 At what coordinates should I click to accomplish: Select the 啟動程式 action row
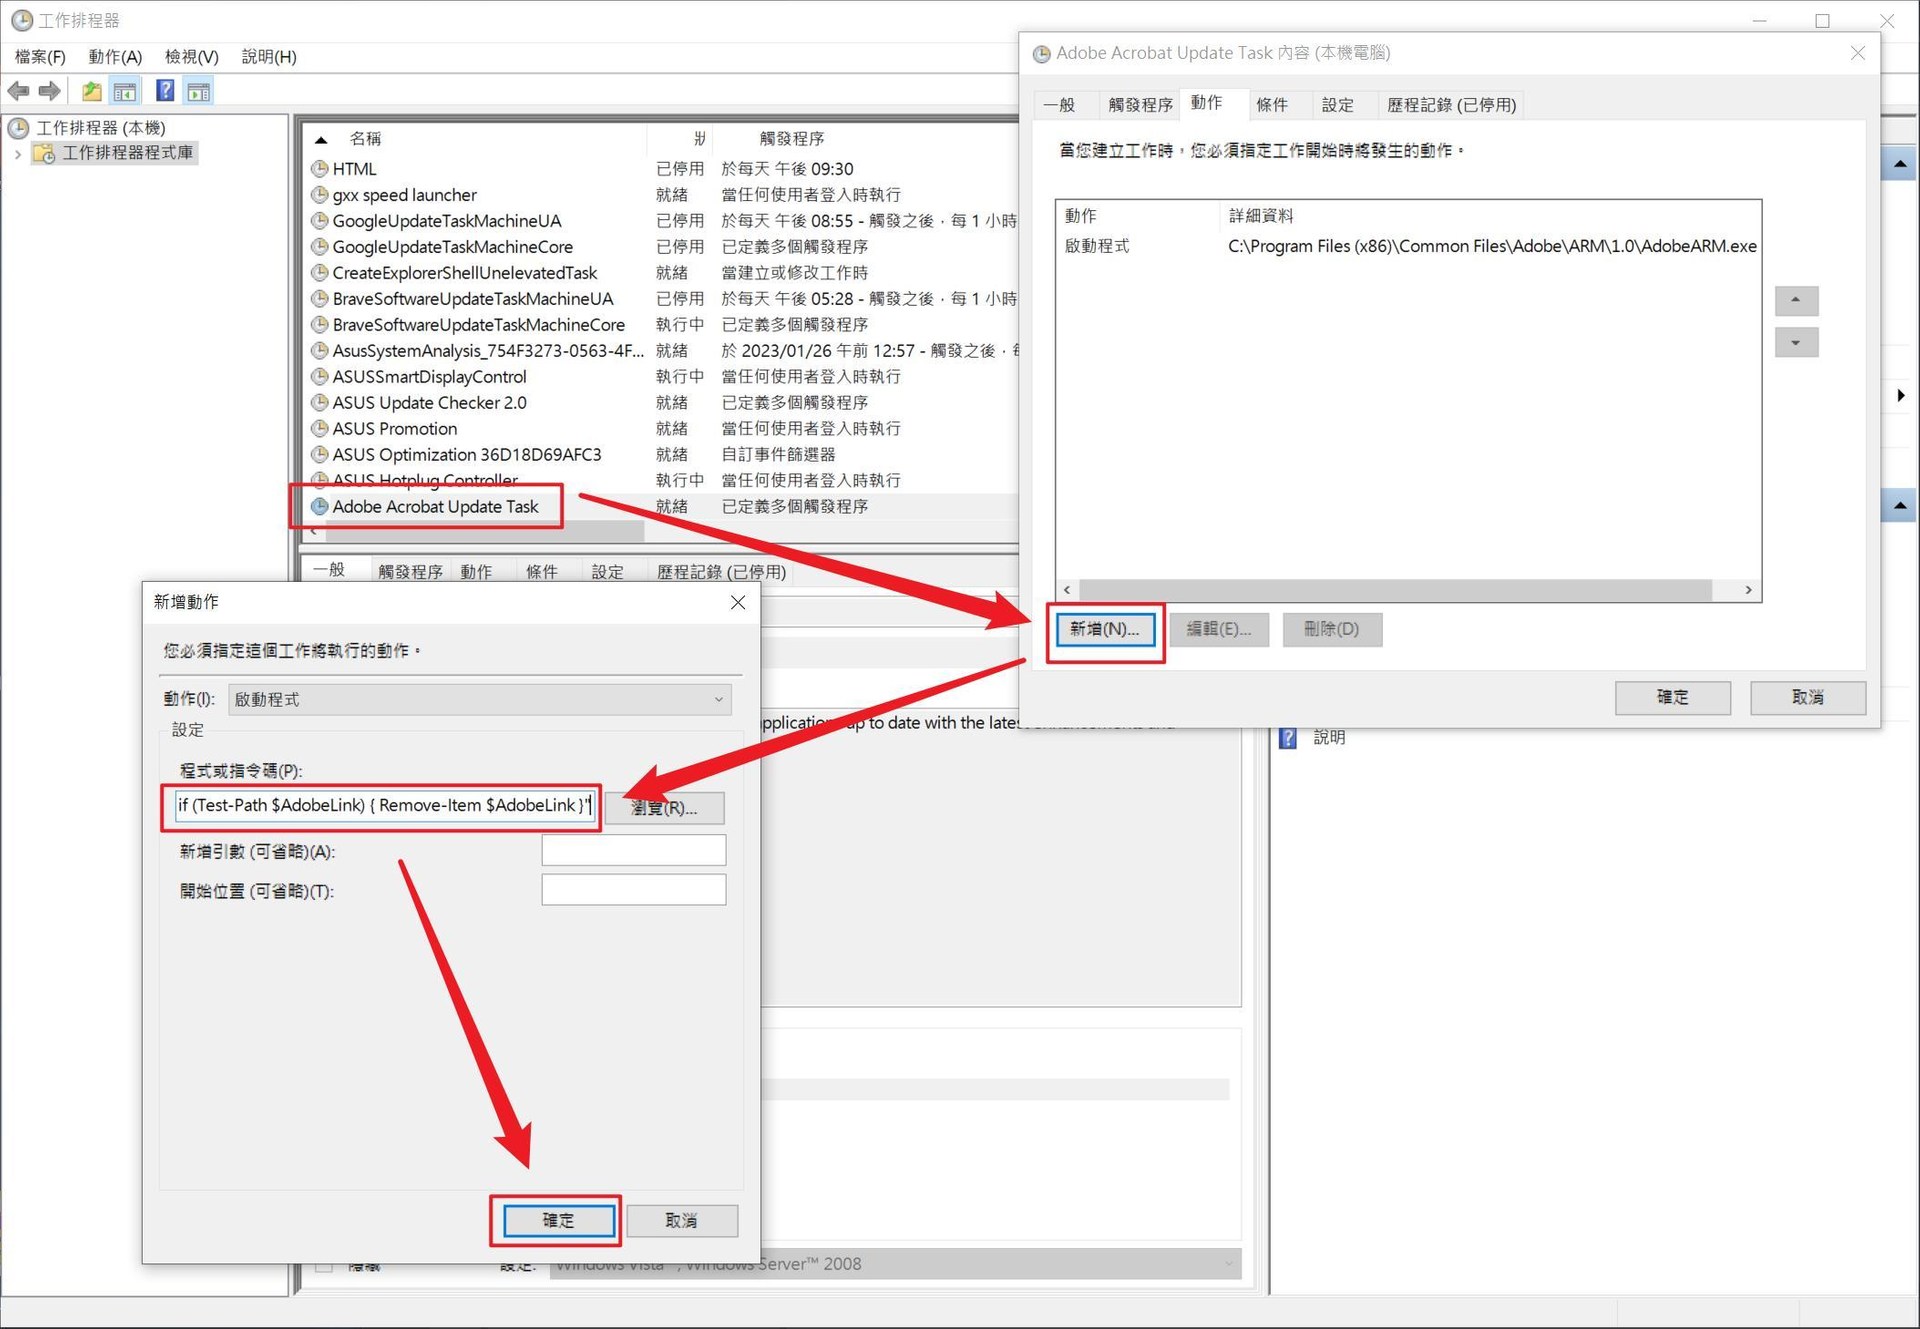[1408, 246]
